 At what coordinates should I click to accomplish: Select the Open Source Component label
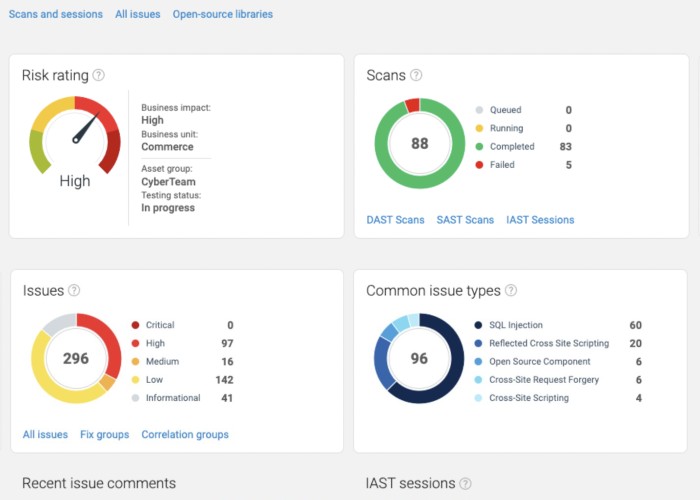coord(540,362)
